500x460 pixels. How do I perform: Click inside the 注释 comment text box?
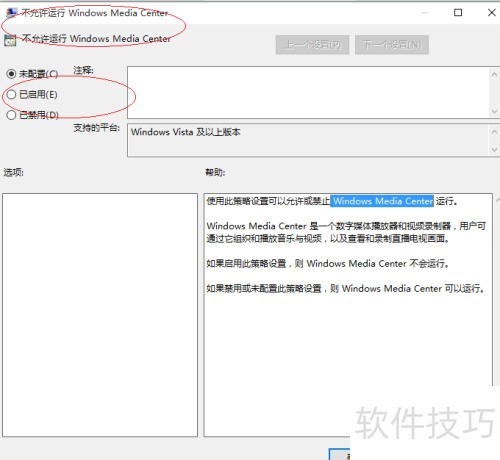coord(308,92)
